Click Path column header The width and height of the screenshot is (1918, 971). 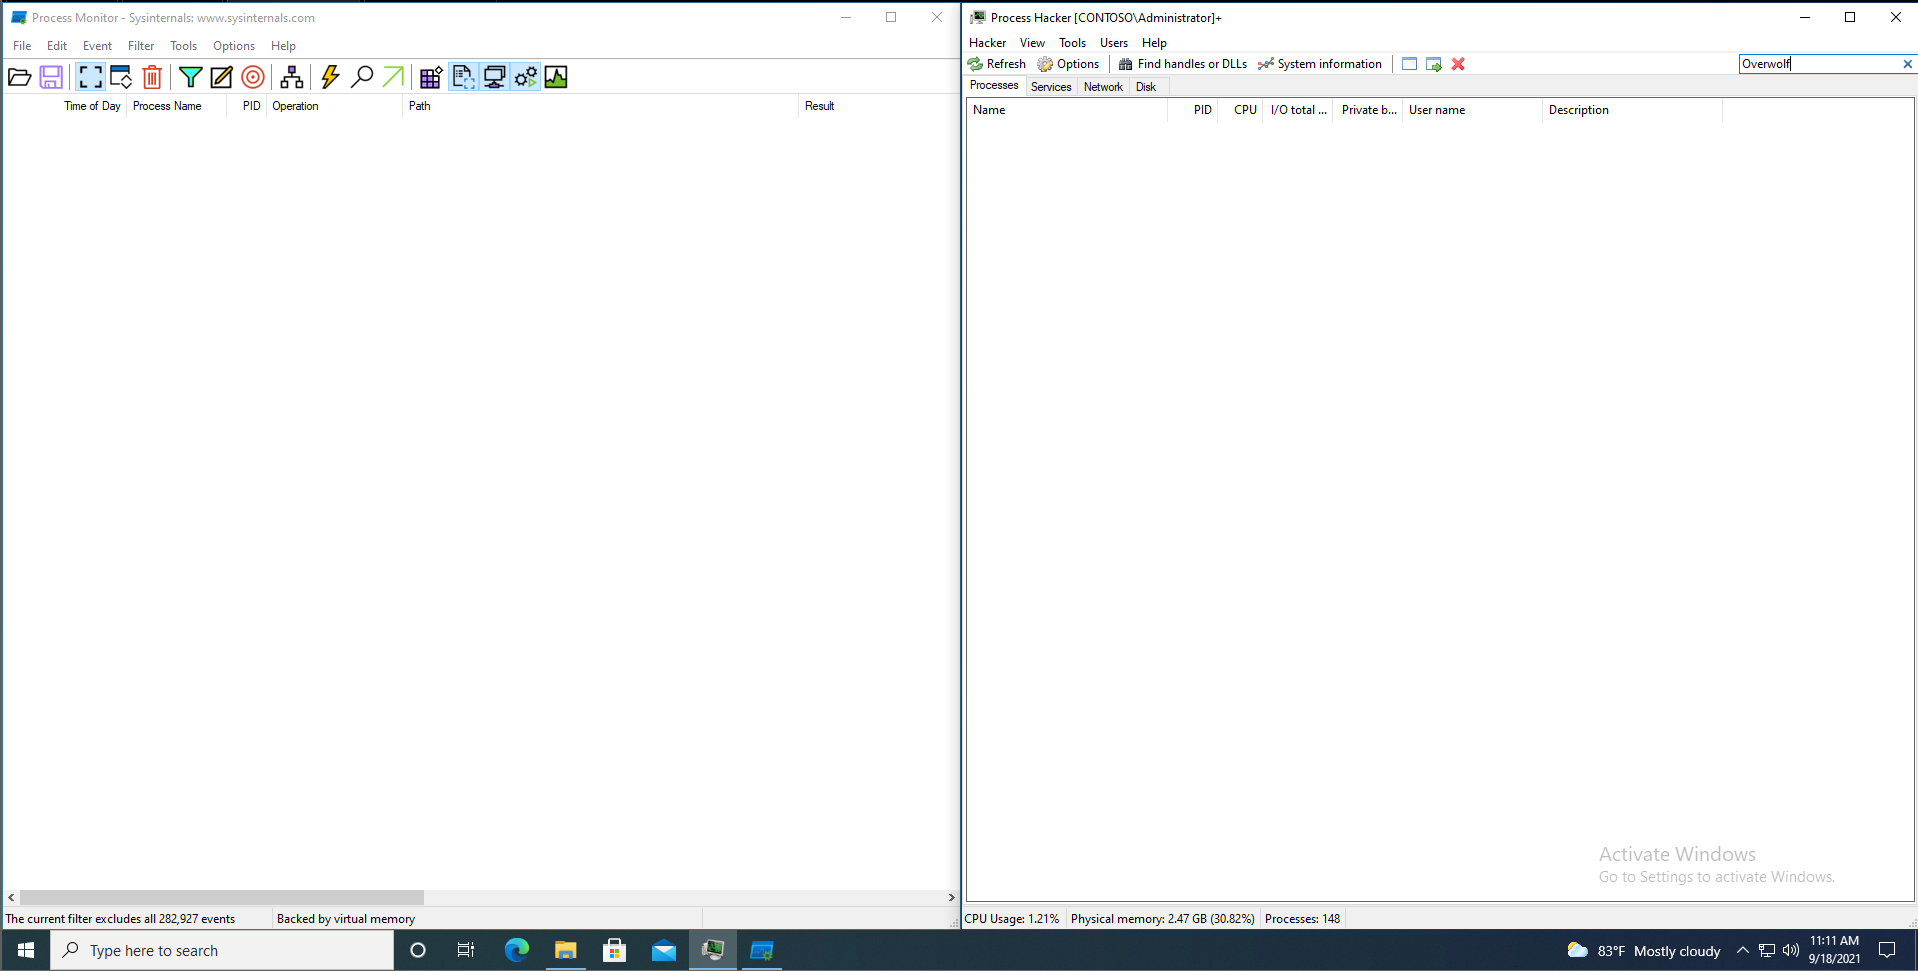tap(420, 106)
